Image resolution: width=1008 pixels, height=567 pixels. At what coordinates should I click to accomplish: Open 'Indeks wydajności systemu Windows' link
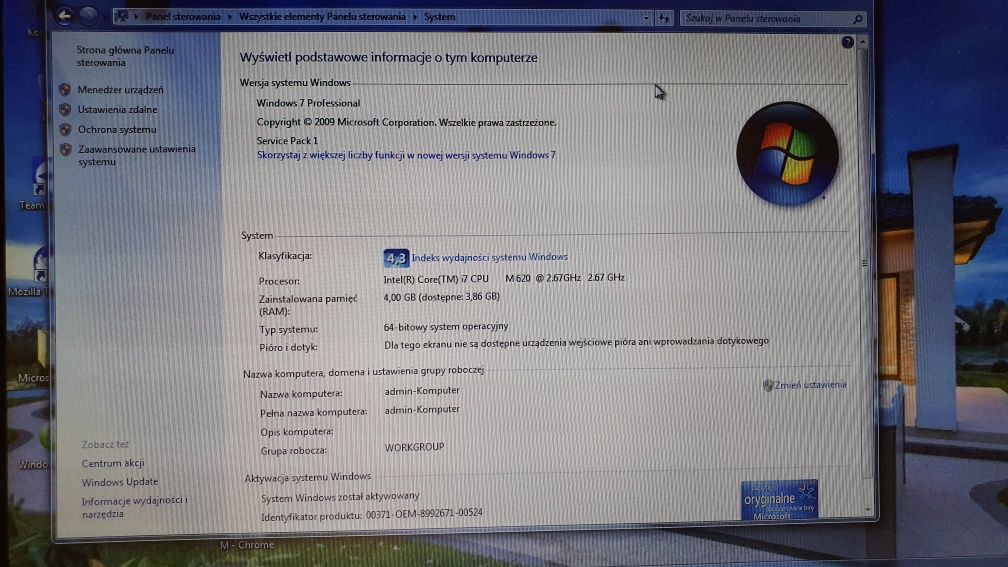[x=489, y=257]
